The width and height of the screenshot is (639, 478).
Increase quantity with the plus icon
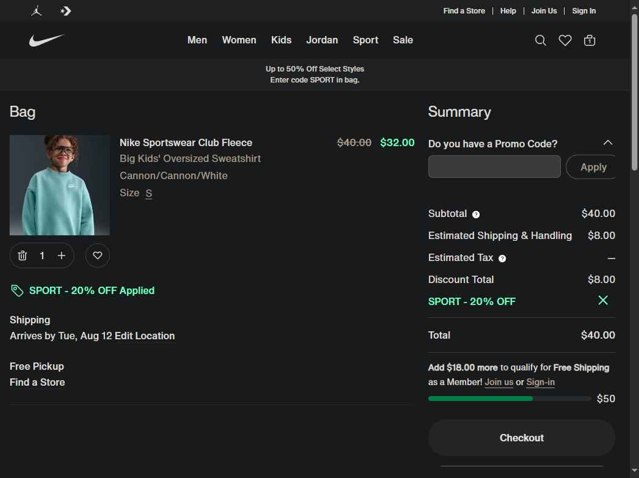[x=62, y=256]
